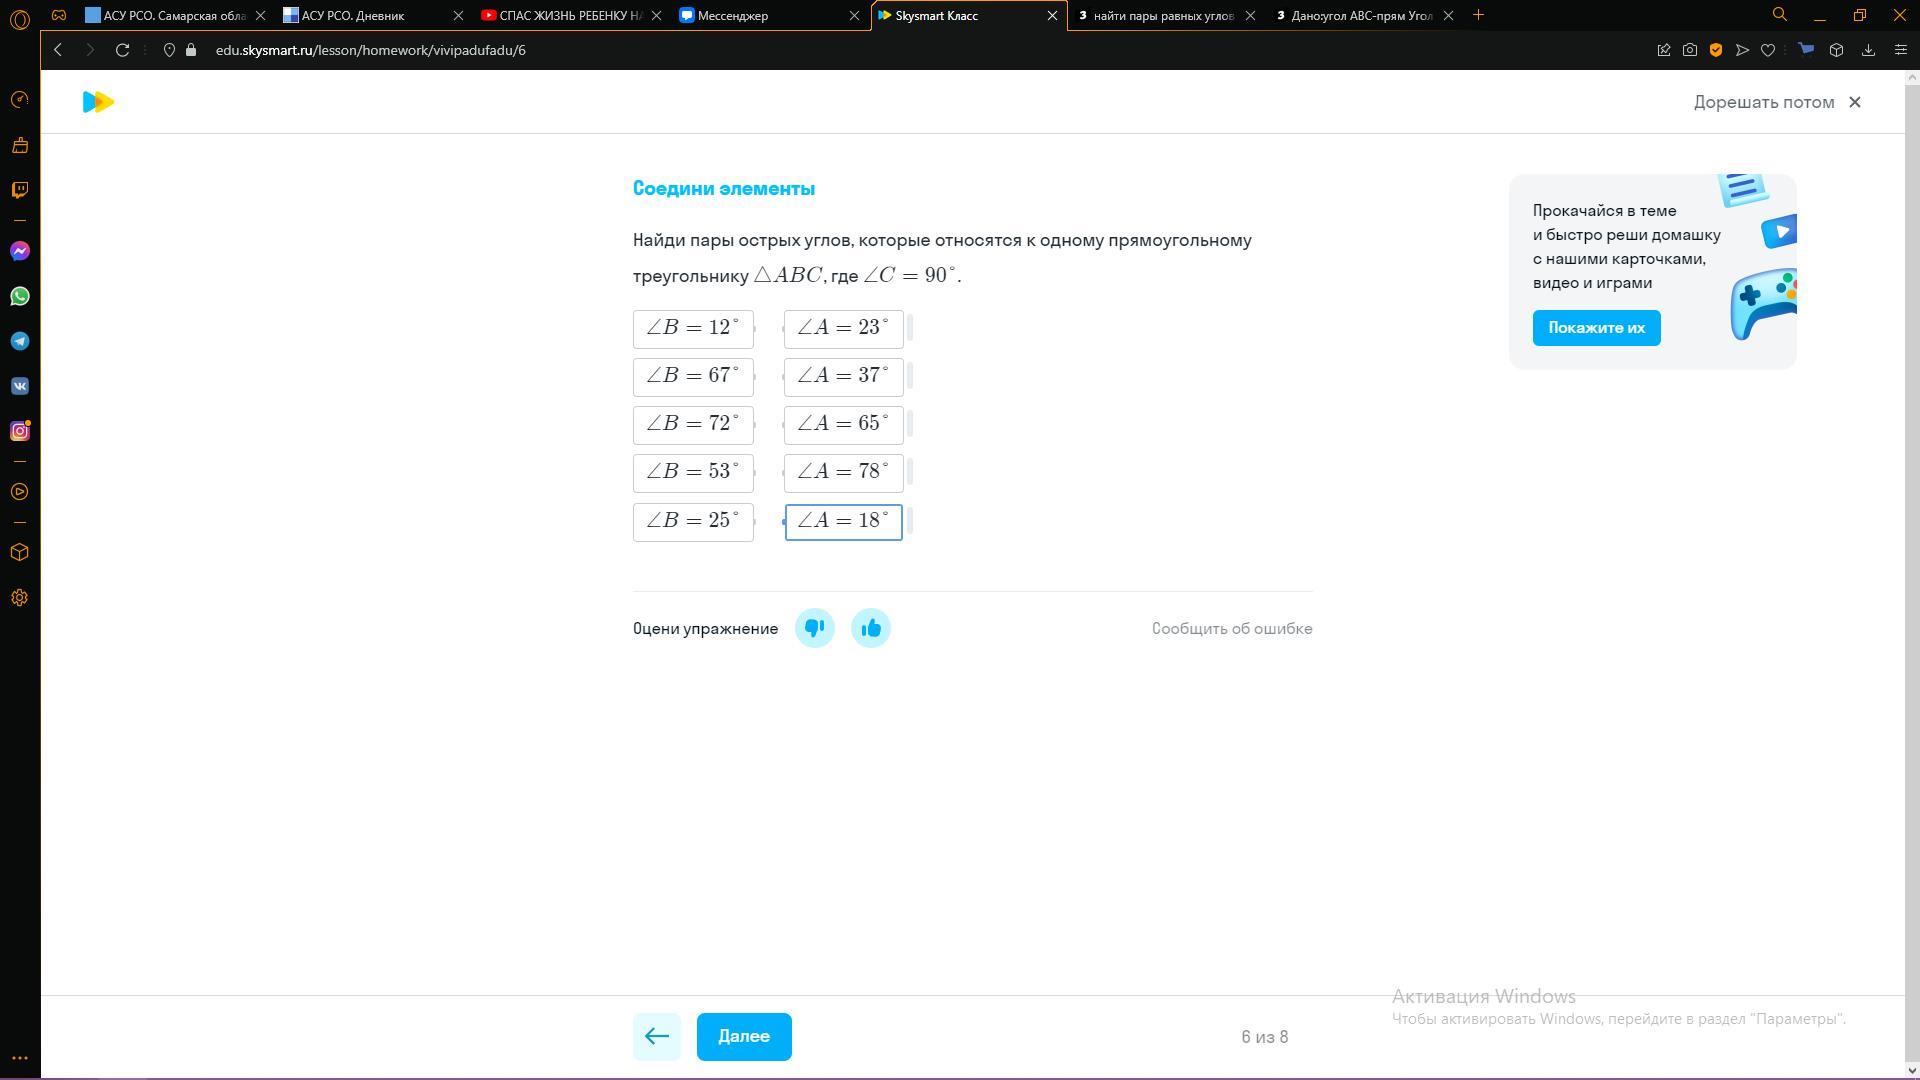This screenshot has height=1080, width=1920.
Task: Open browser downloads icon in toolbar
Action: coord(1867,50)
